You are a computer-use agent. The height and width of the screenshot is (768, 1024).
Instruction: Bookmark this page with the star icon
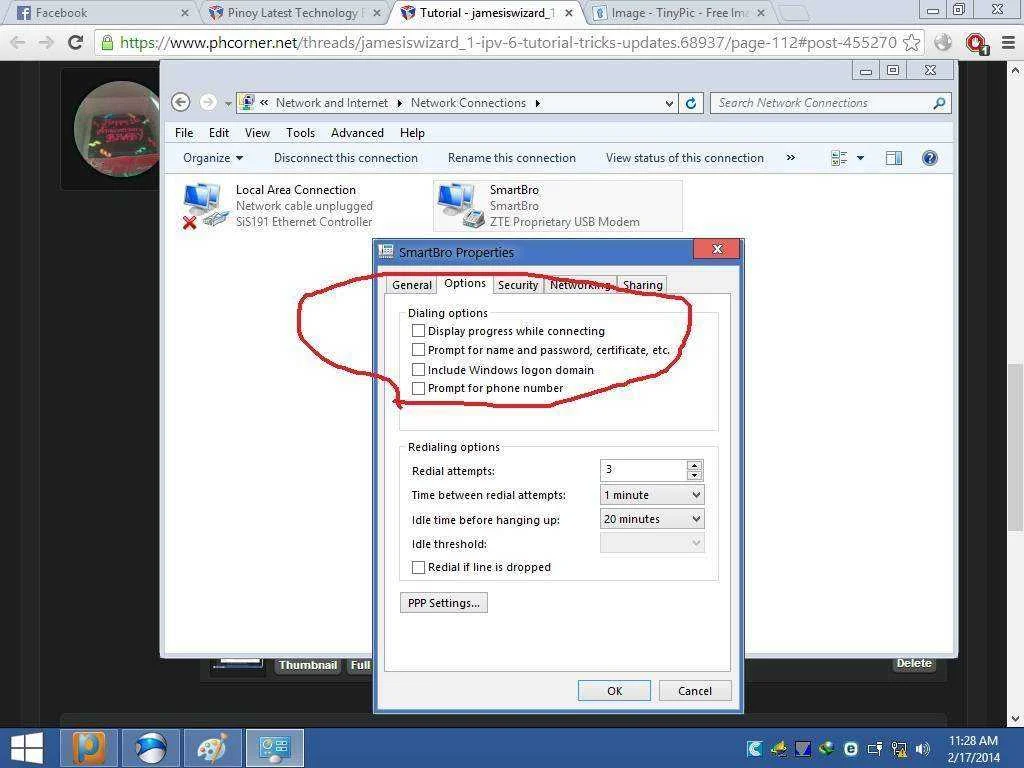click(911, 43)
